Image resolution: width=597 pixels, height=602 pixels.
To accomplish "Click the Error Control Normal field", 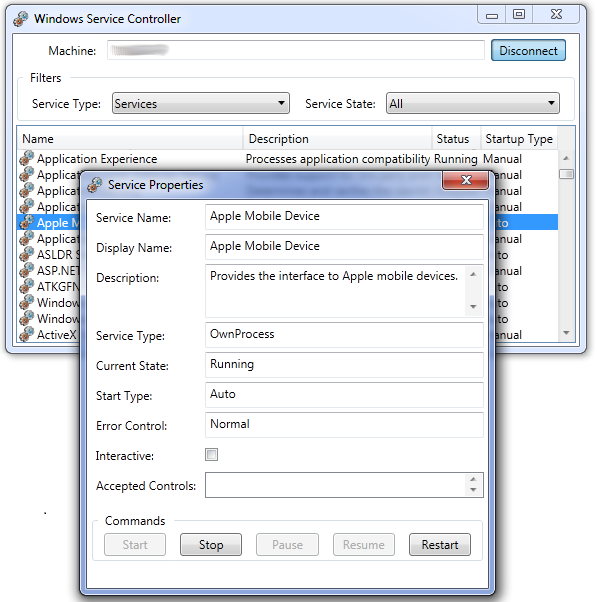I will point(344,425).
